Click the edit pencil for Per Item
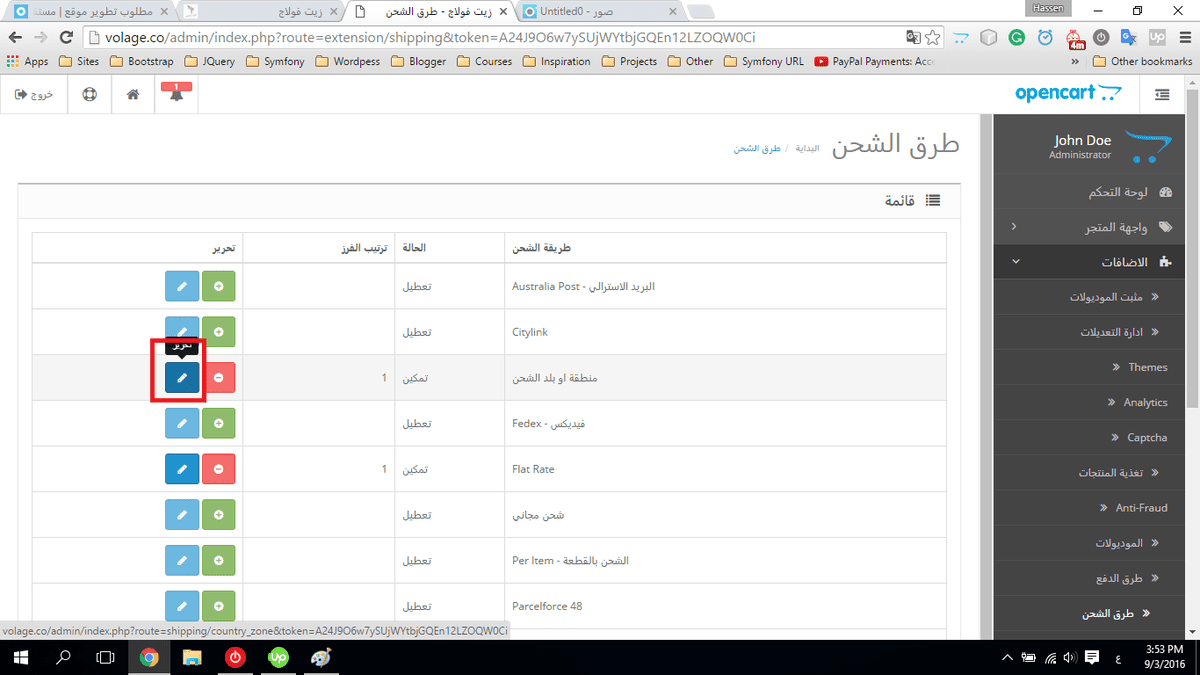This screenshot has width=1200, height=675. click(x=182, y=560)
